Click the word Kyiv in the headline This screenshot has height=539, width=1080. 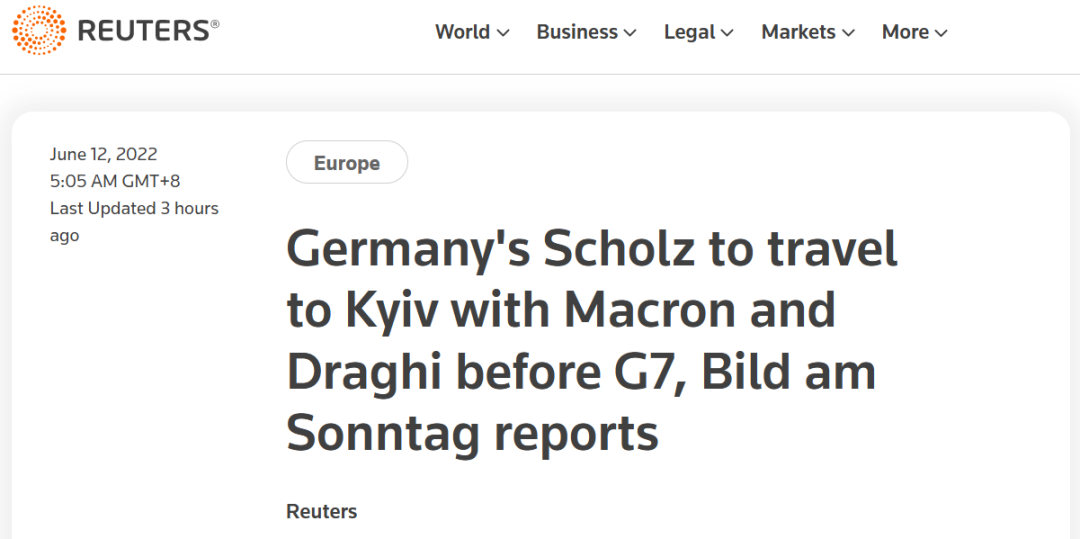(392, 310)
